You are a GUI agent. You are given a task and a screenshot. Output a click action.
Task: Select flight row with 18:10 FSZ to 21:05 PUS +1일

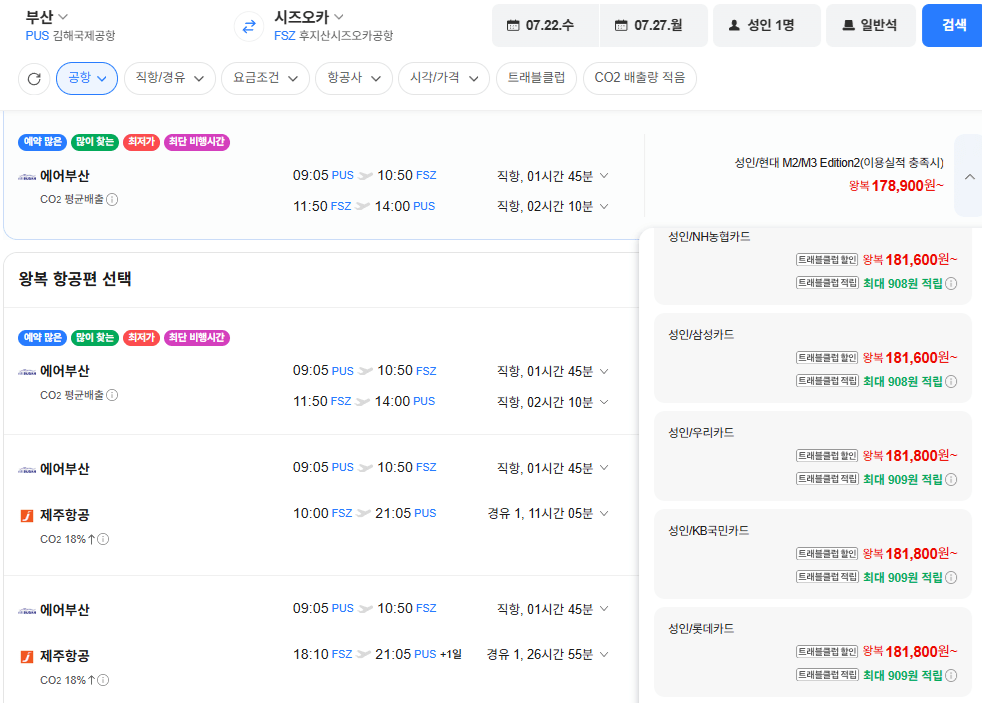(321, 640)
